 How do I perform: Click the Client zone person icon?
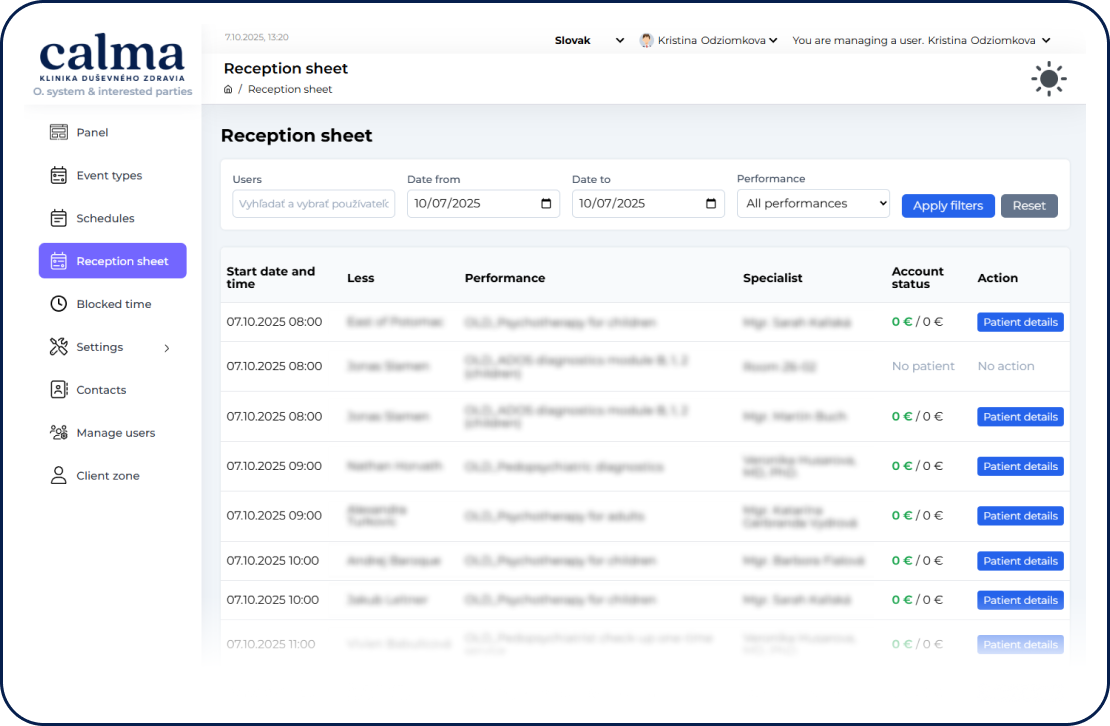(x=59, y=476)
